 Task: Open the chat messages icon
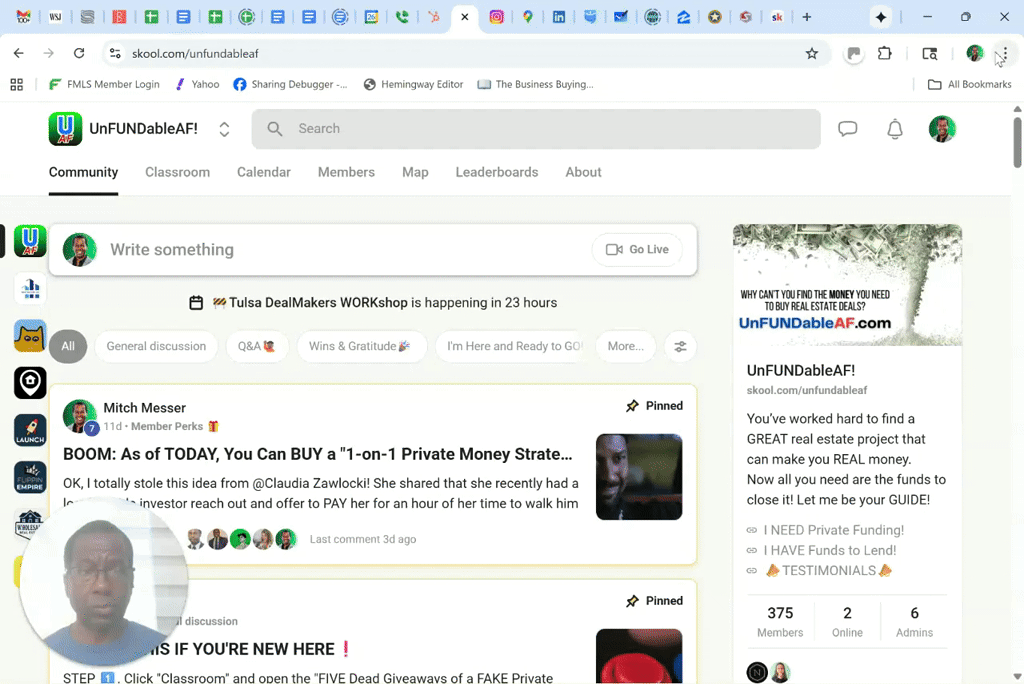[847, 129]
